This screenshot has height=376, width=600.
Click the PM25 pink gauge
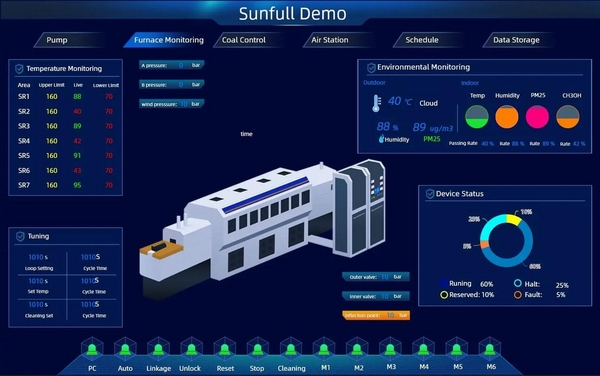537,117
